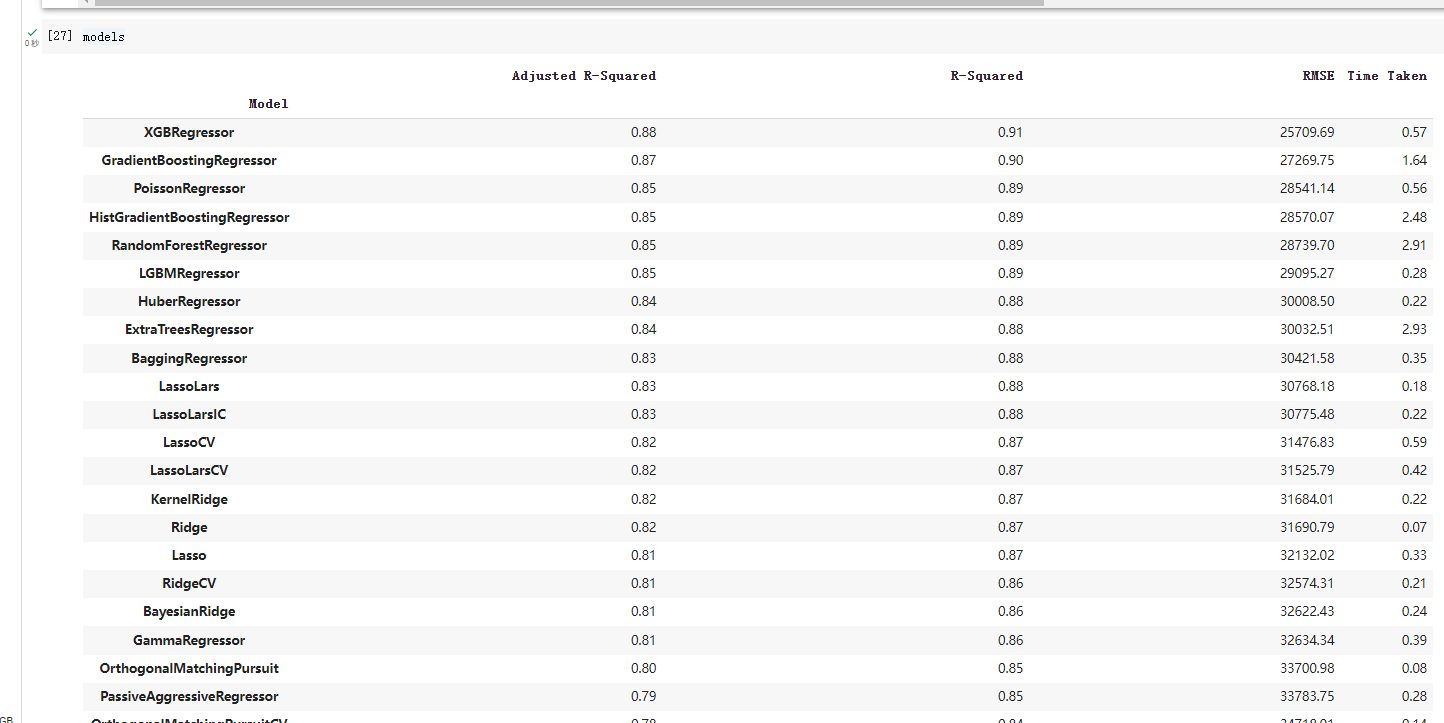Click RandomForestRegressor's Time Taken value 2.91
The image size is (1444, 723).
click(1413, 245)
